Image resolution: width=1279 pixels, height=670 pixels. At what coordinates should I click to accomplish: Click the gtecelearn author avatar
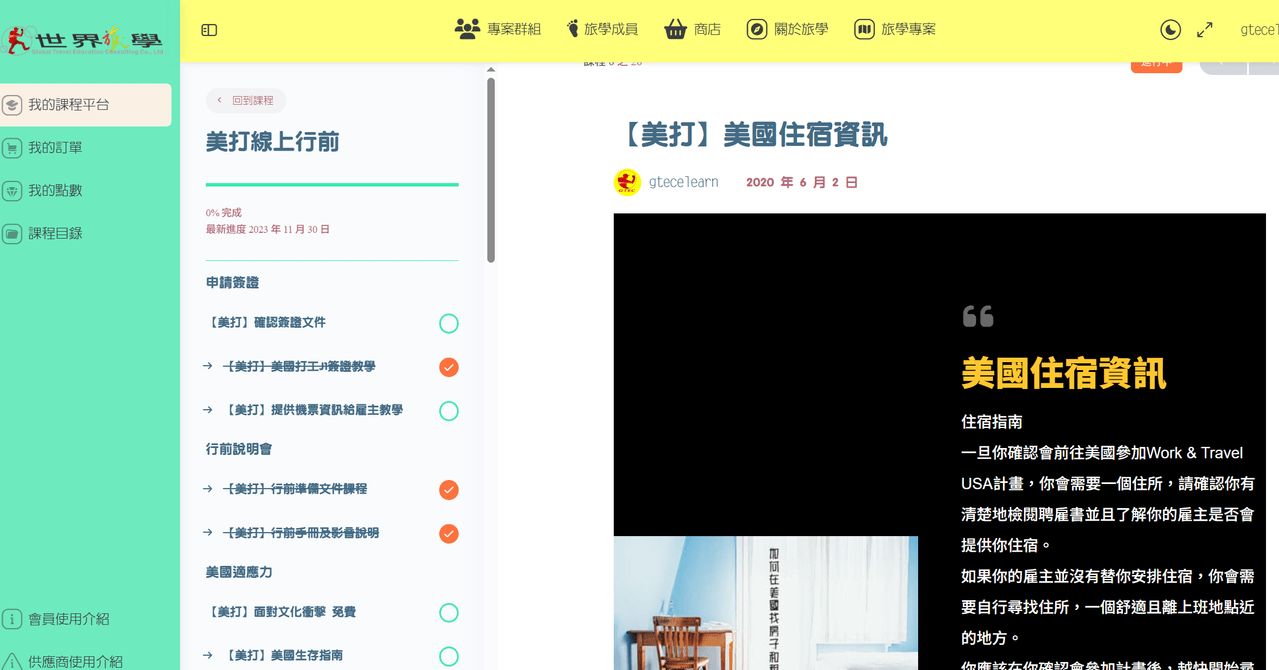pos(627,182)
